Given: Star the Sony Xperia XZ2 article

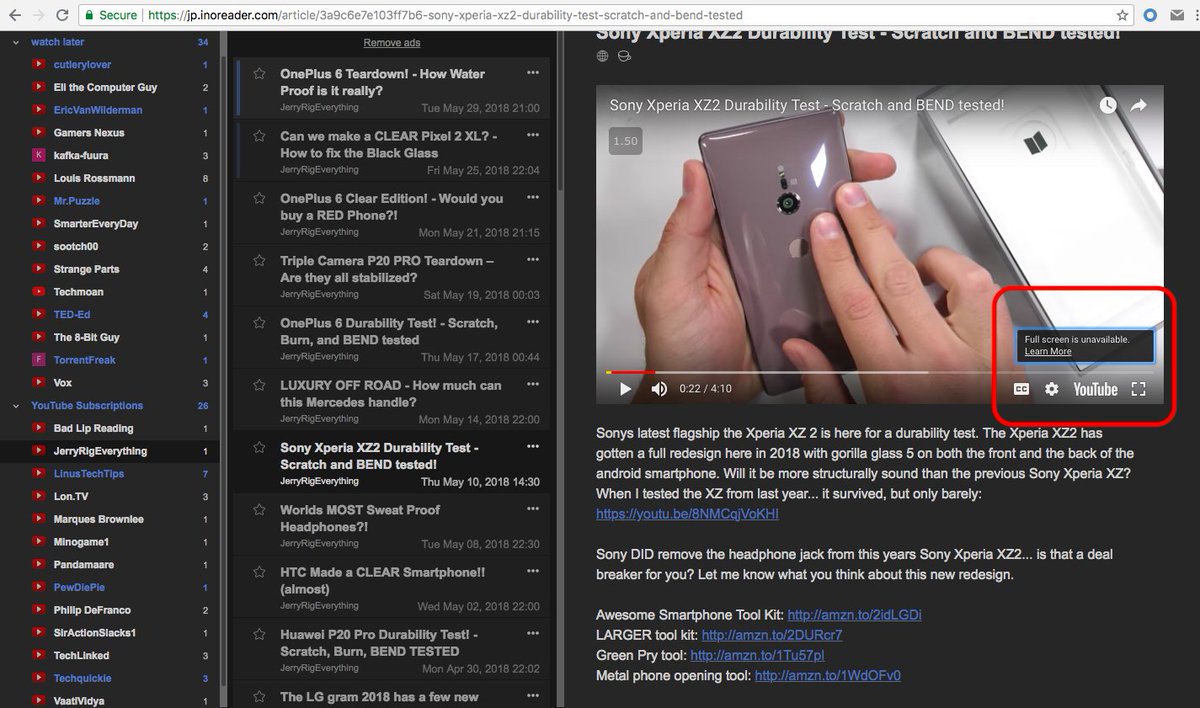Looking at the screenshot, I should coord(260,448).
